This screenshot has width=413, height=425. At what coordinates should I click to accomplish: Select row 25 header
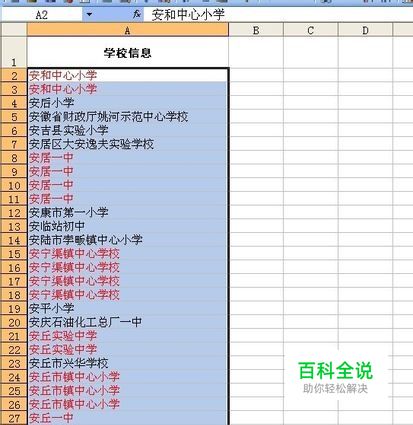pyautogui.click(x=13, y=391)
